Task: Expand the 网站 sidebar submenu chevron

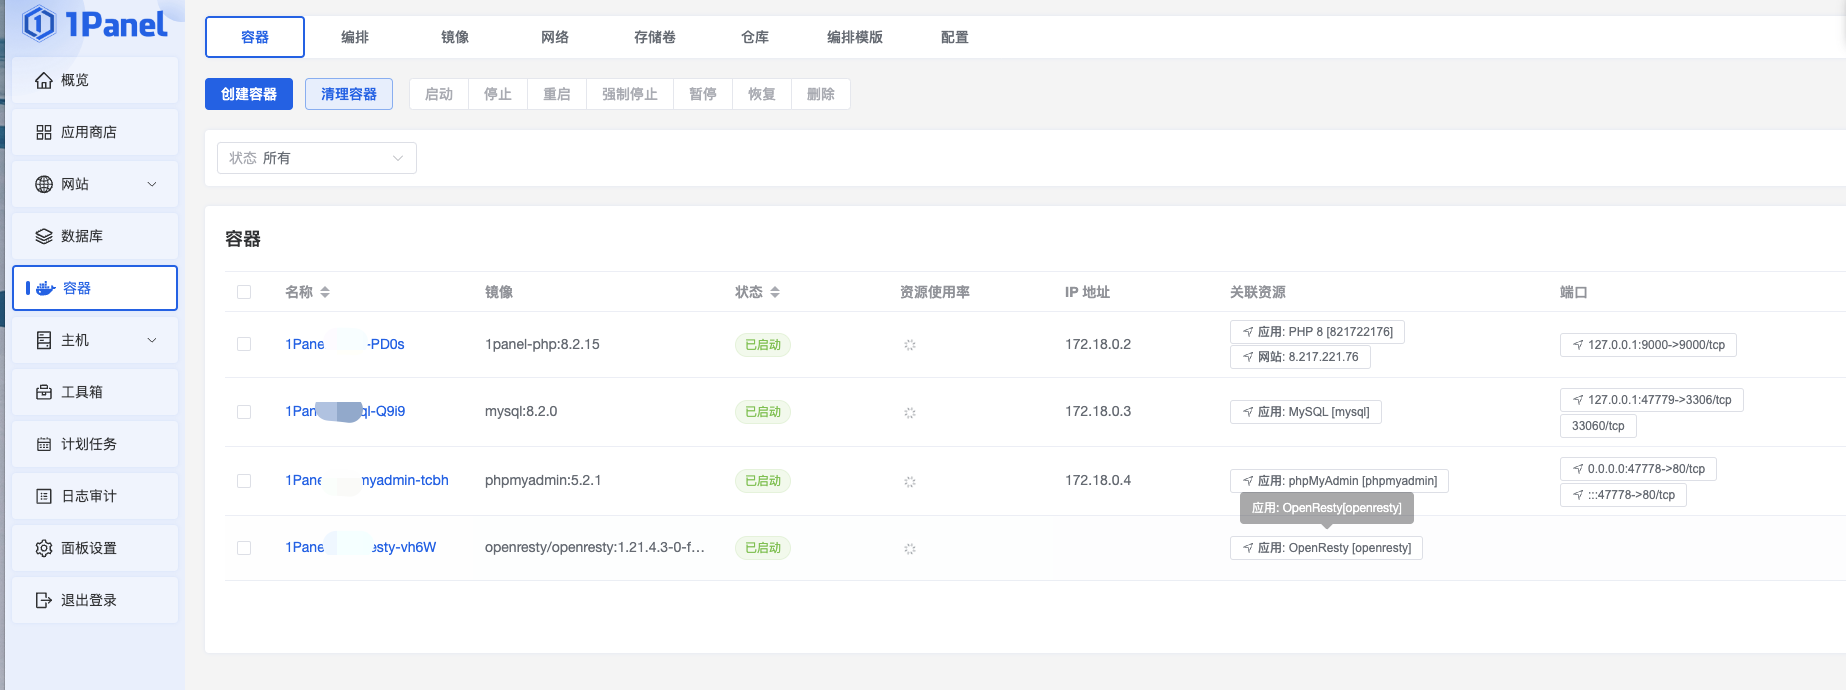Action: tap(152, 184)
